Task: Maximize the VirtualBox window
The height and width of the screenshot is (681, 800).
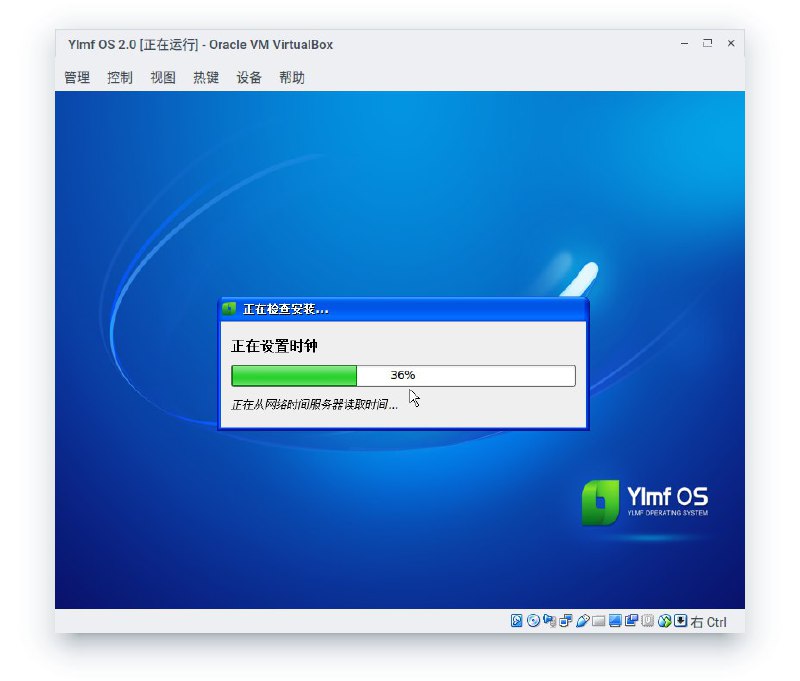Action: [x=708, y=43]
